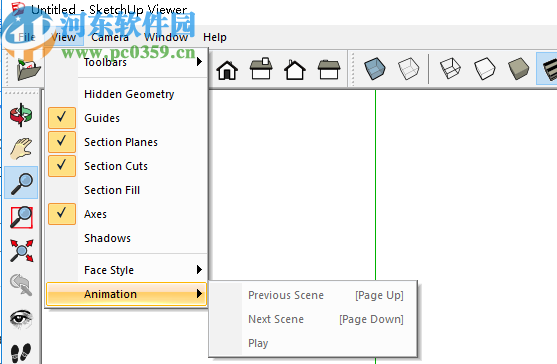Switch to top view house icon
This screenshot has width=557, height=364.
click(x=261, y=69)
